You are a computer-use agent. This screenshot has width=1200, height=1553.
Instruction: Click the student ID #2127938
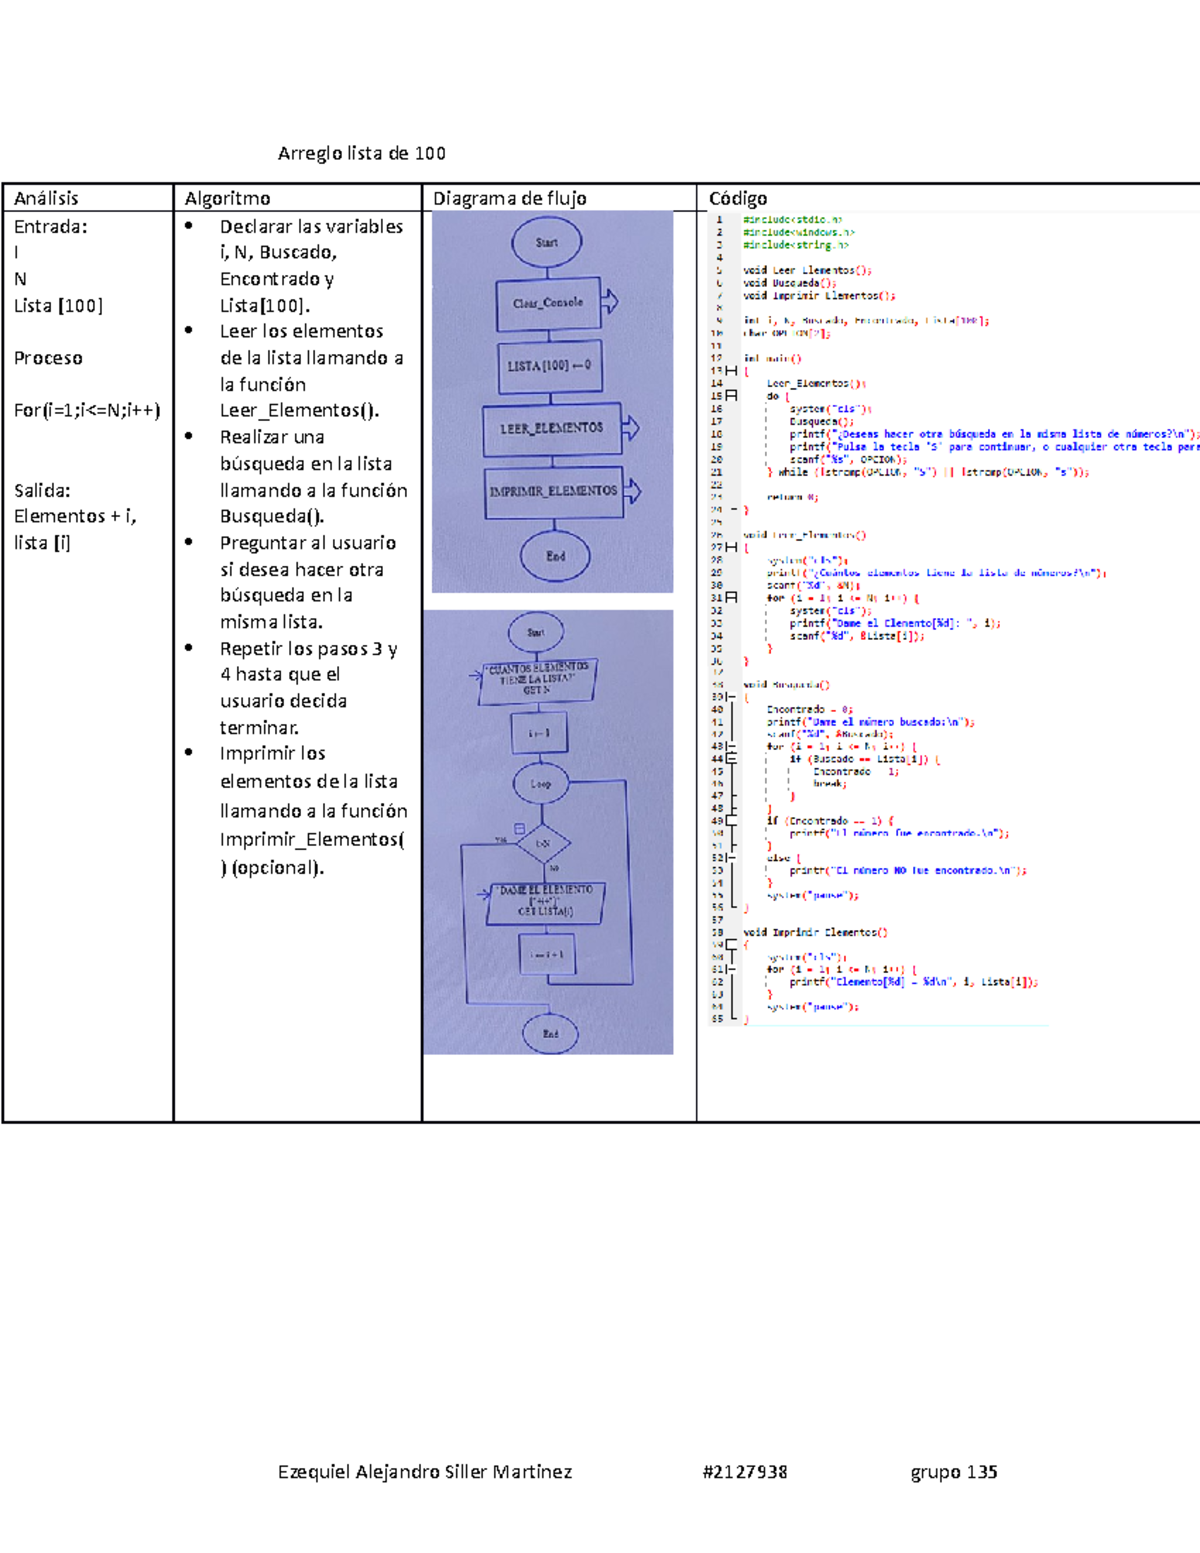(x=745, y=1472)
